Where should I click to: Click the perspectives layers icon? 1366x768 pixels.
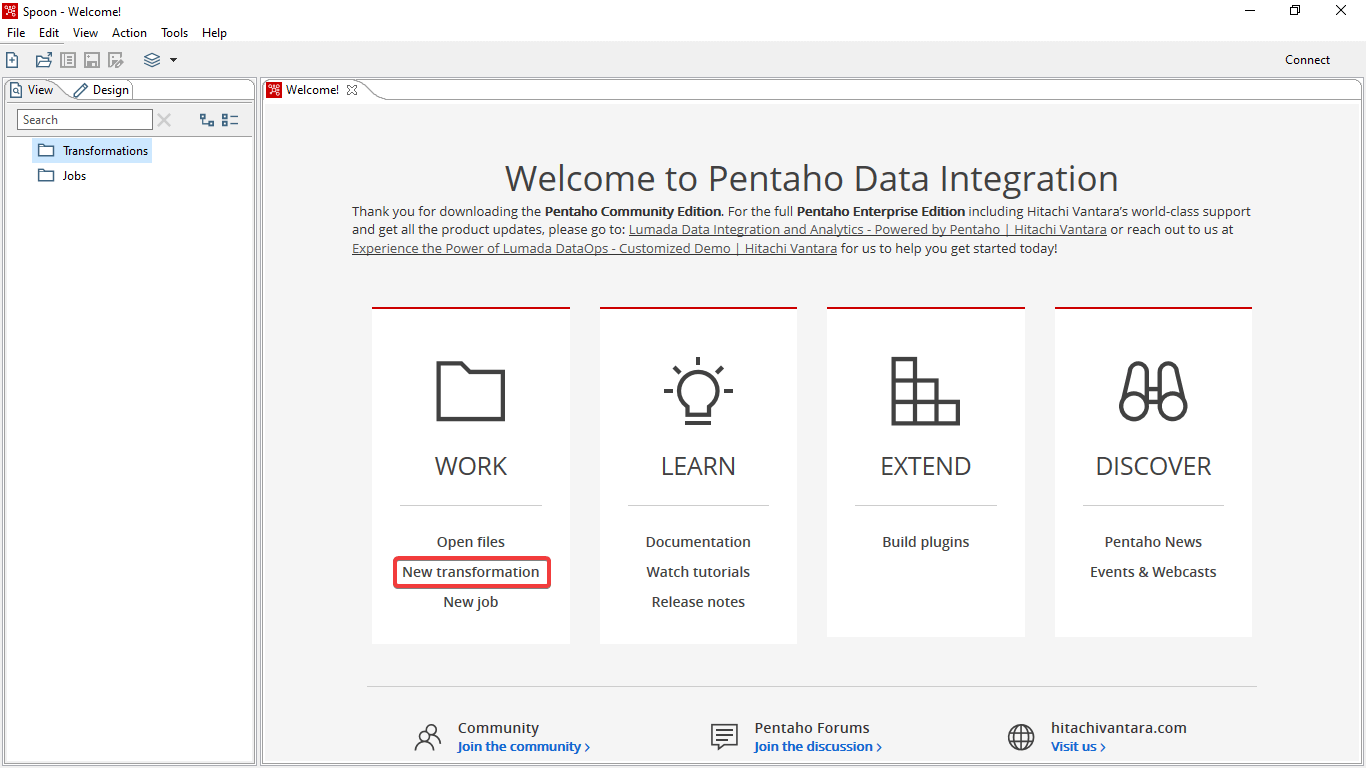pos(152,60)
